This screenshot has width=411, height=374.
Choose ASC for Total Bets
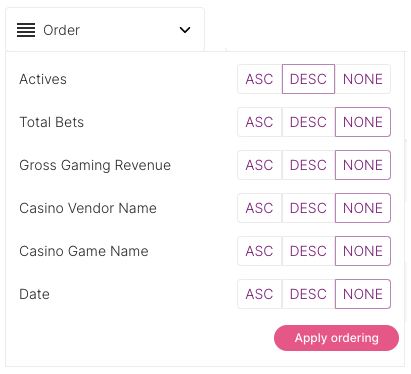click(260, 122)
